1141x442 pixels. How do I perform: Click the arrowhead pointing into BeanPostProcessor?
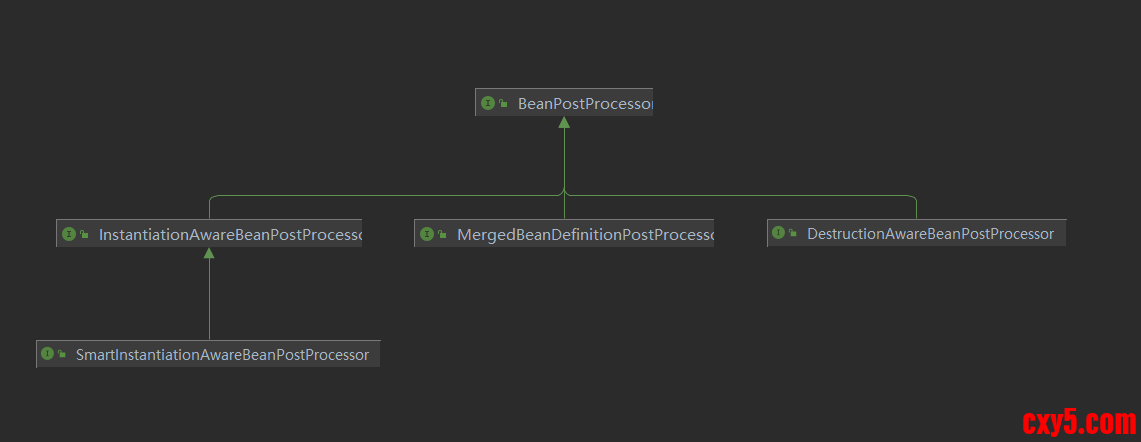point(564,123)
